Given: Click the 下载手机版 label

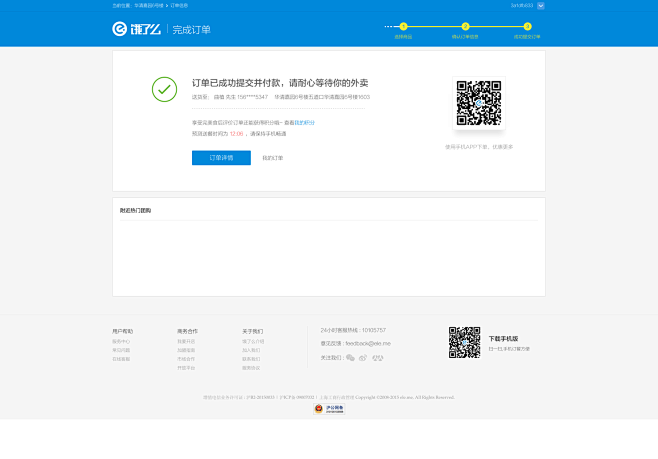Looking at the screenshot, I should pos(503,339).
